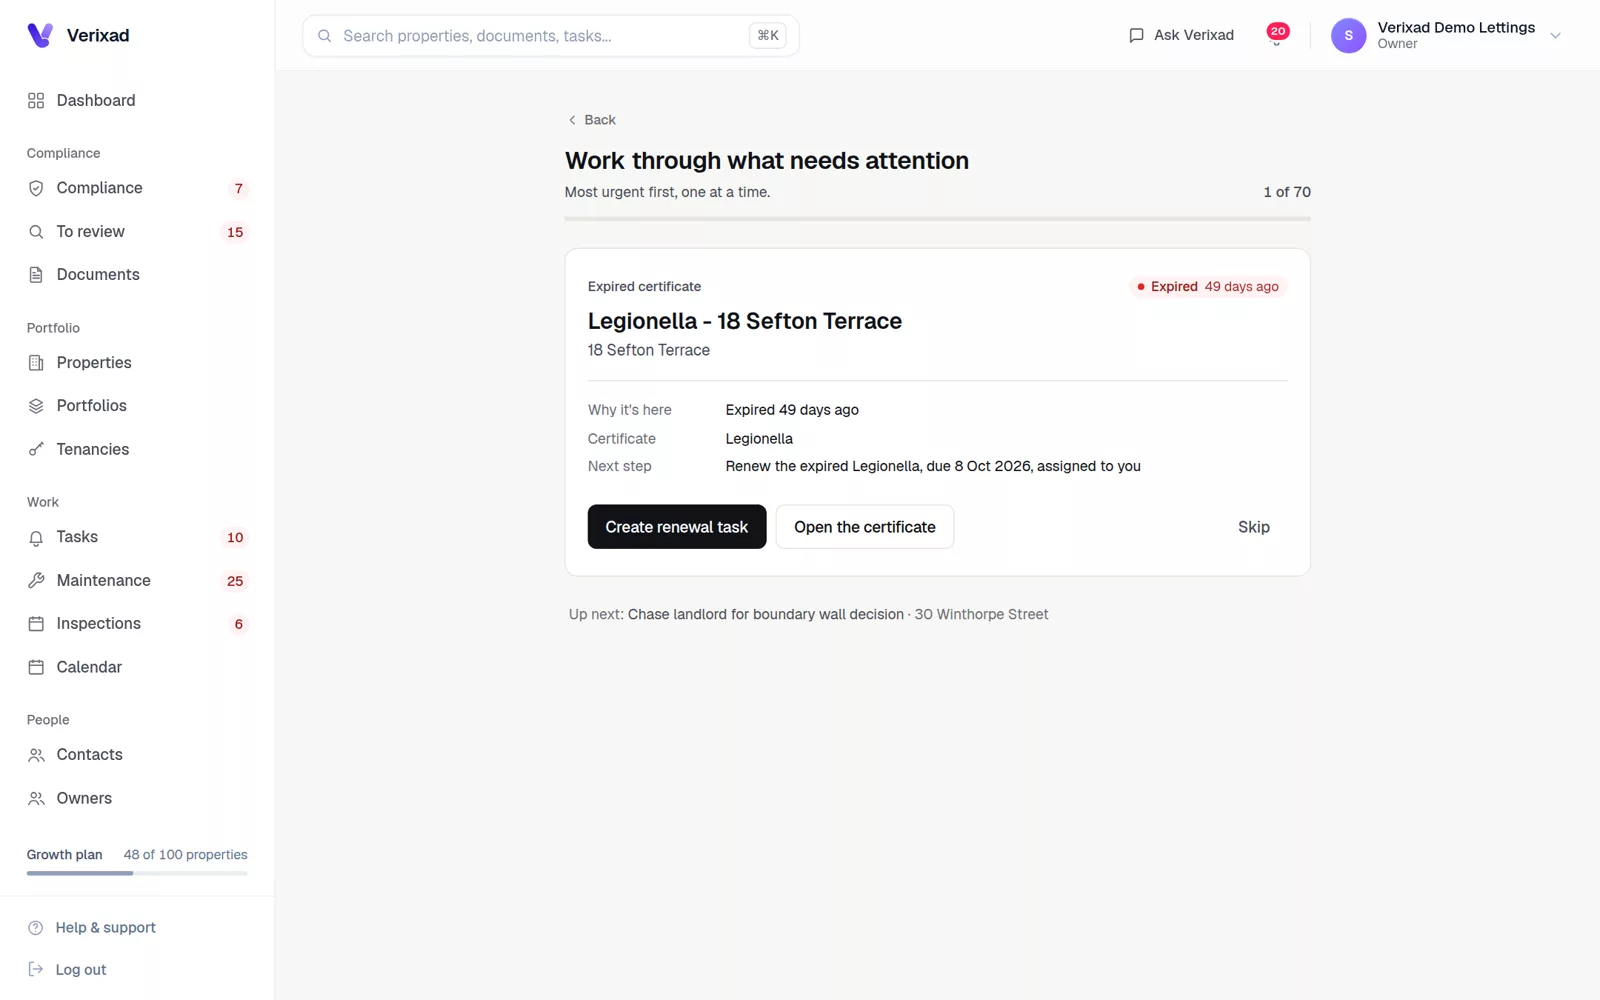Click the Documents file icon
The image size is (1600, 1000).
pos(36,275)
